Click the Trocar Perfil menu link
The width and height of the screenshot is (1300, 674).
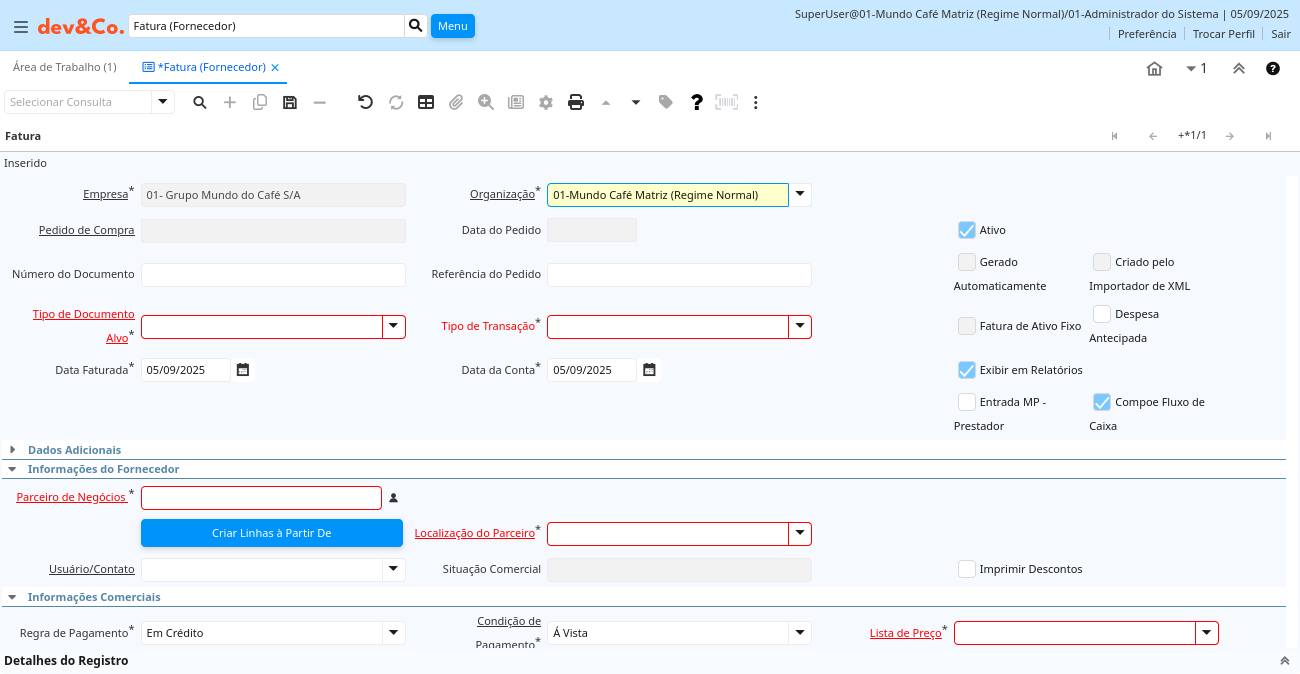tap(1223, 34)
